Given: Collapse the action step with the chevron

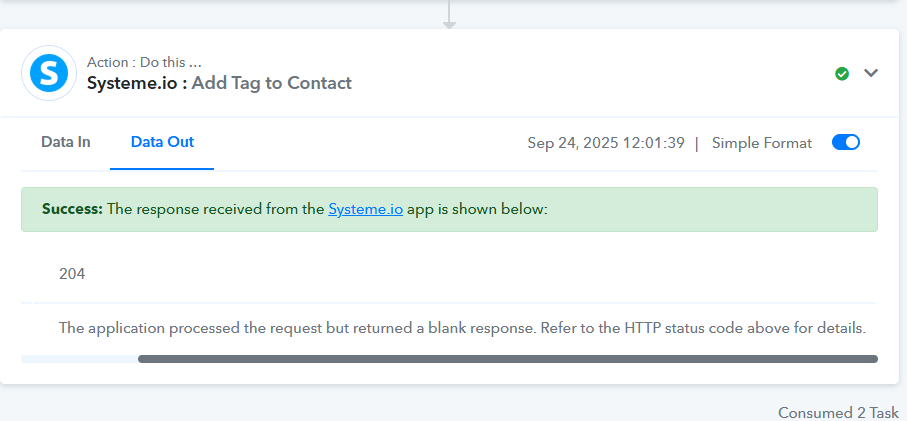Looking at the screenshot, I should pos(871,73).
